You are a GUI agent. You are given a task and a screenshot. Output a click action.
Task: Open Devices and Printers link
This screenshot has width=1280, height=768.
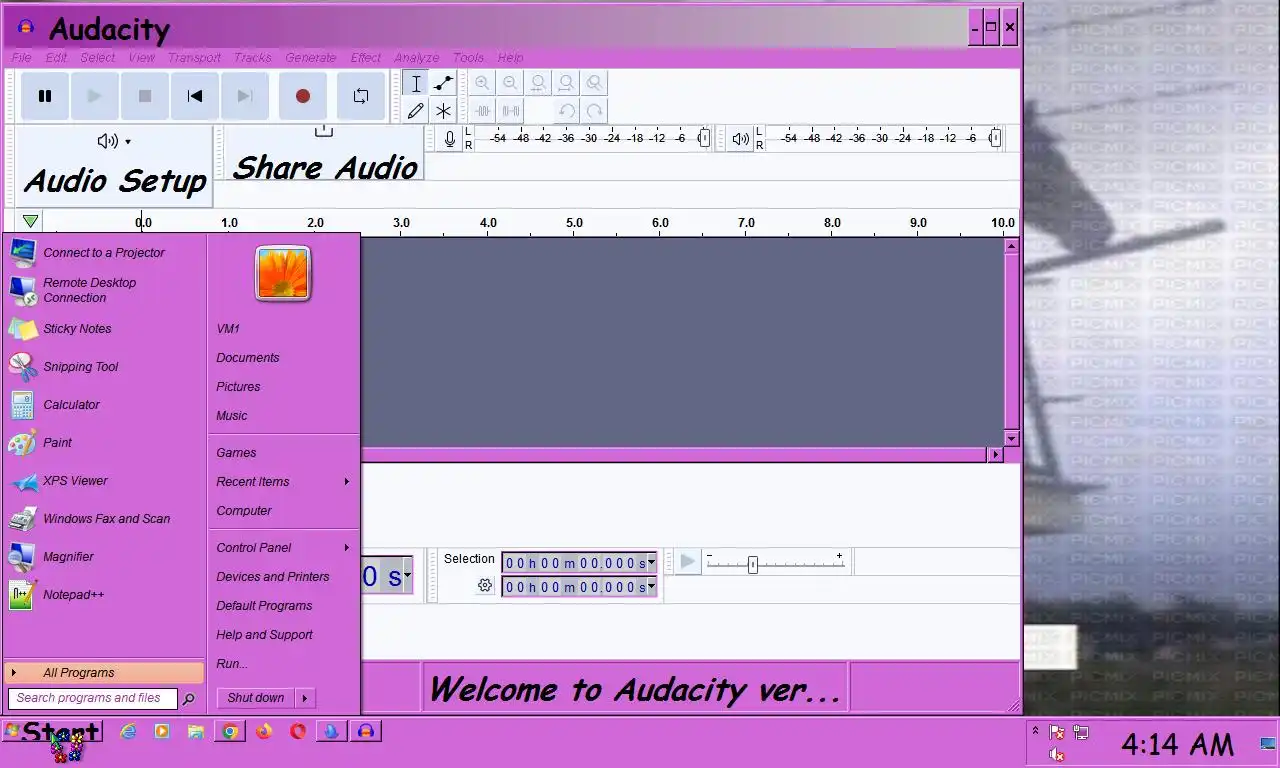click(x=273, y=577)
